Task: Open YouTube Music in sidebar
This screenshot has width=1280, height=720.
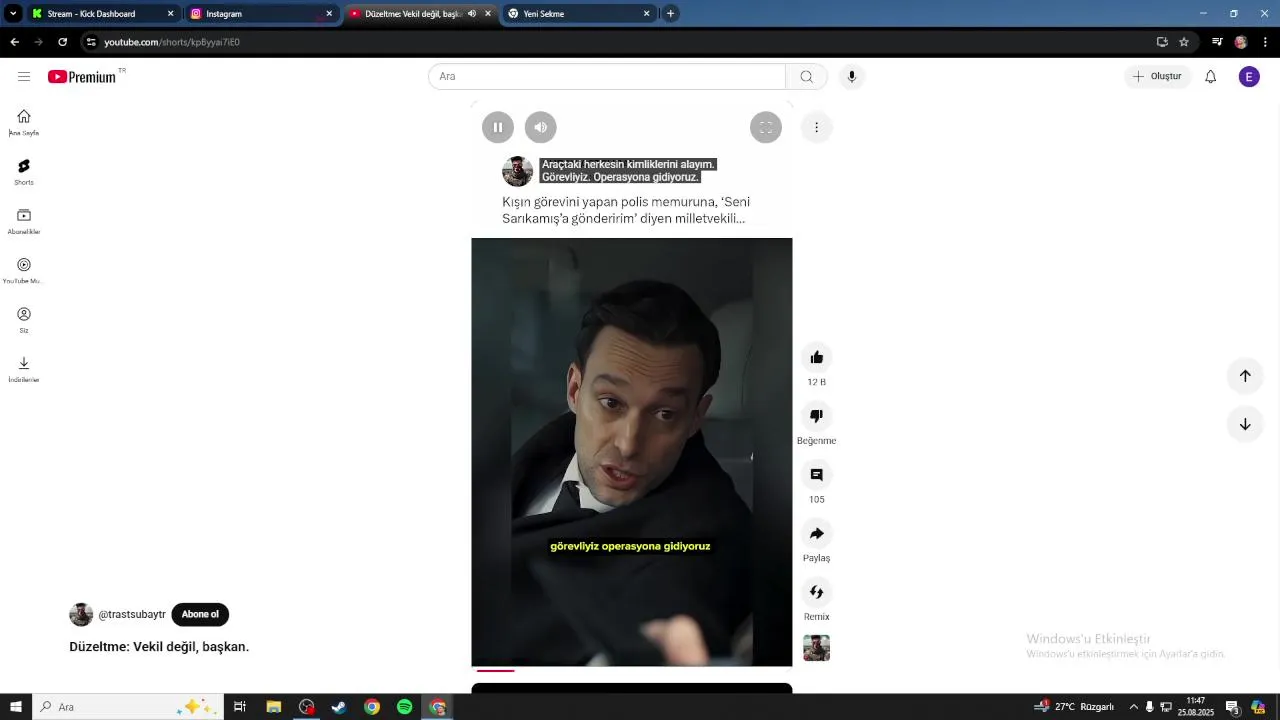Action: 24,271
